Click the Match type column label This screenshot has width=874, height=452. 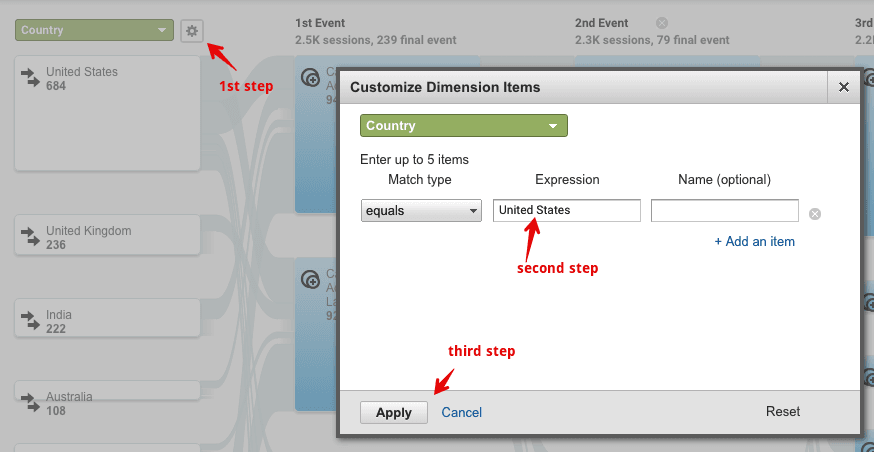pyautogui.click(x=420, y=180)
